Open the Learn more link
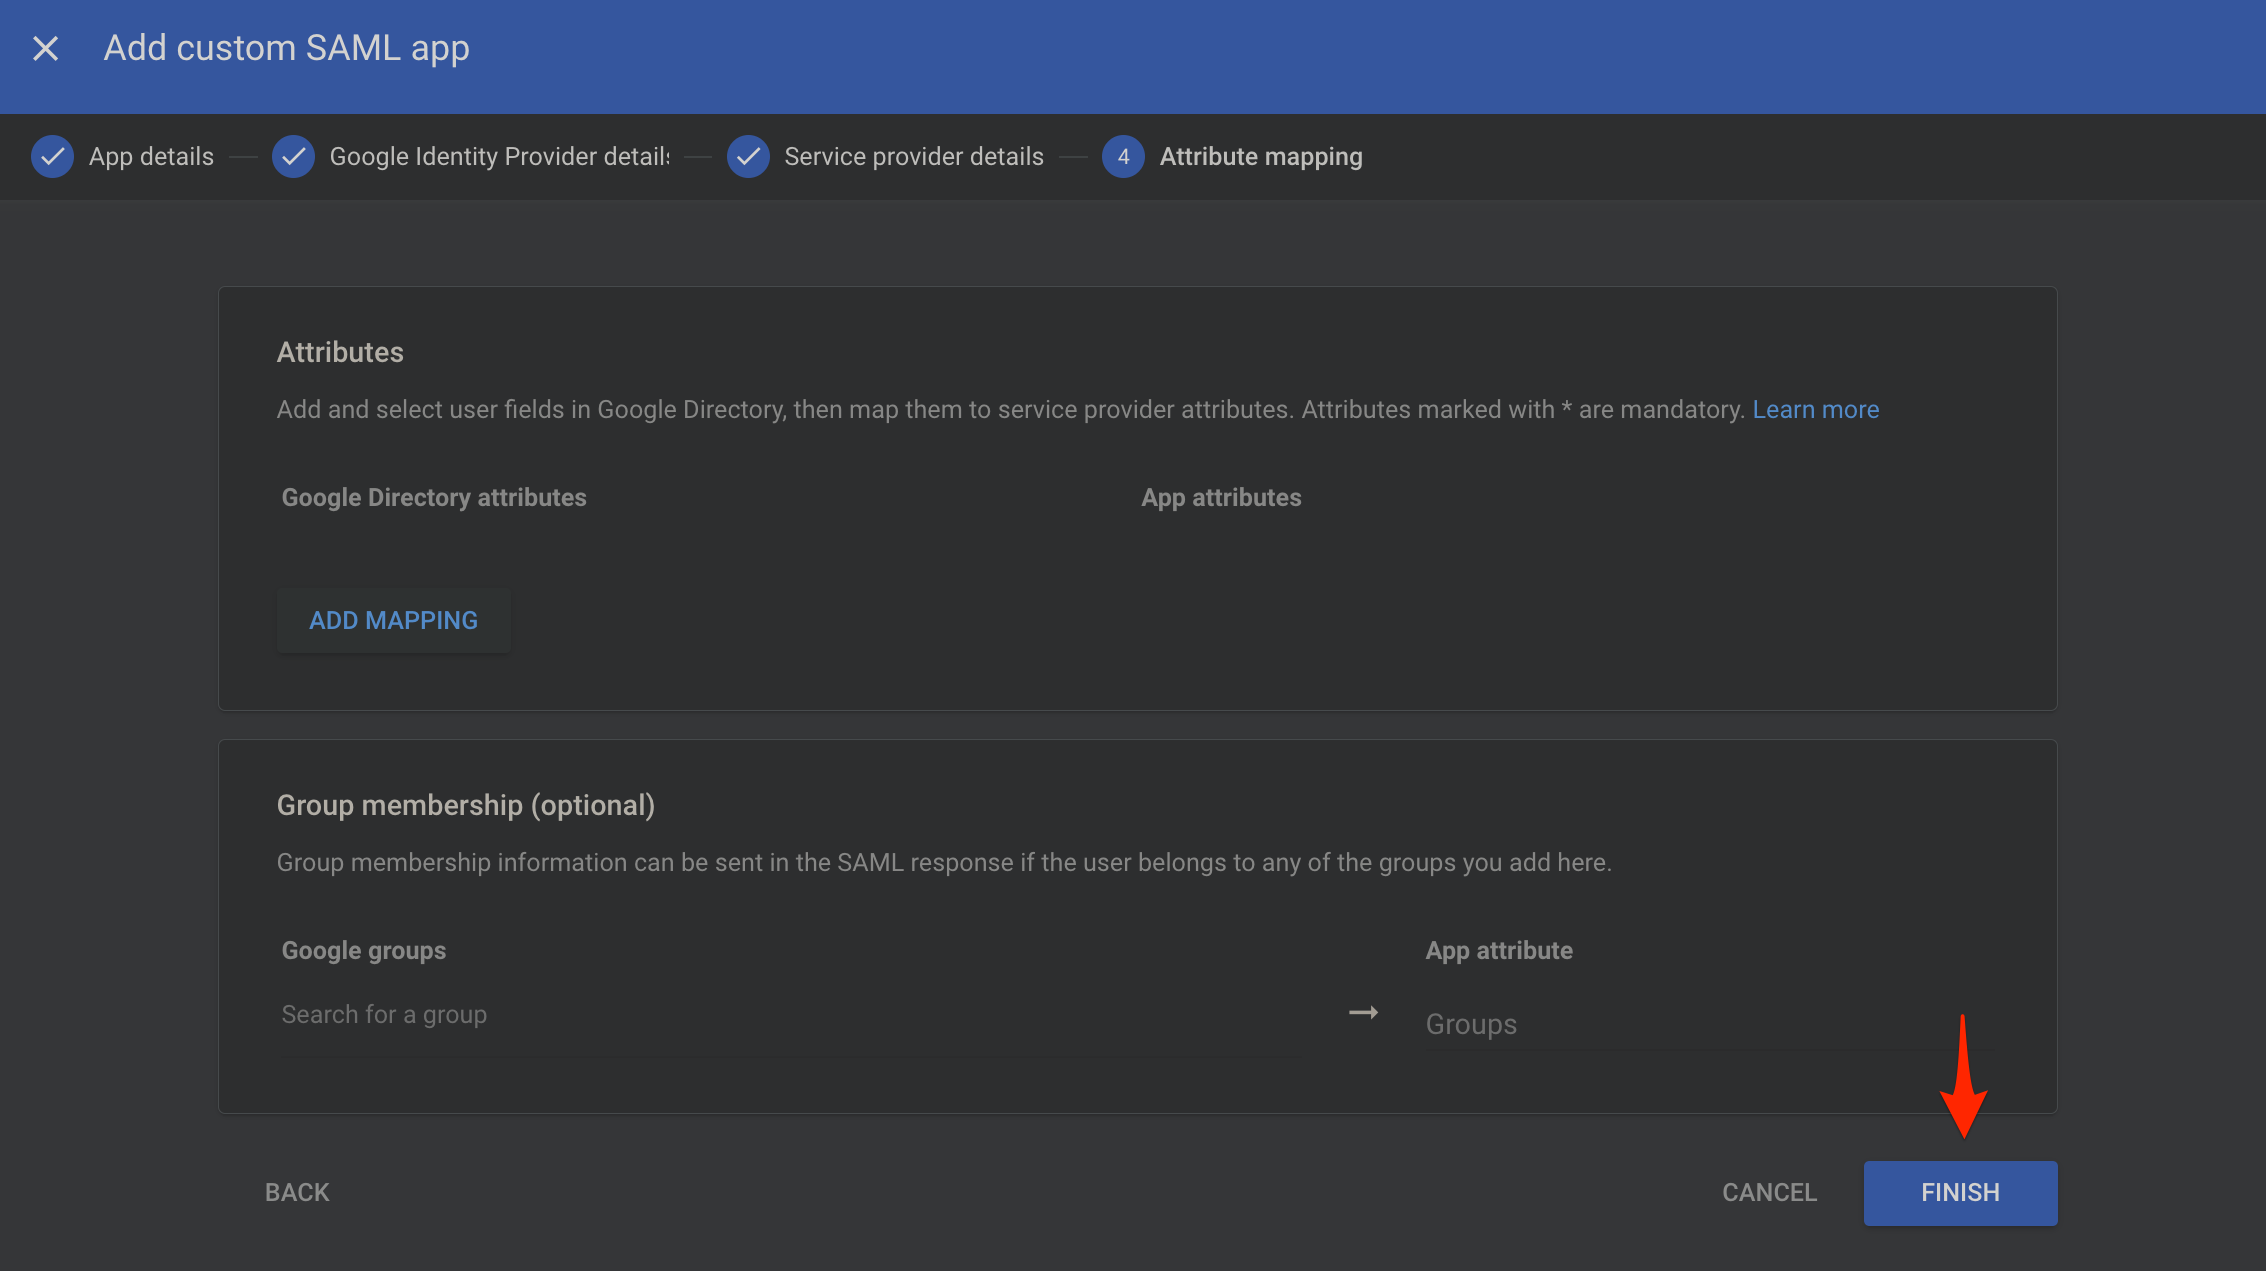 coord(1816,409)
